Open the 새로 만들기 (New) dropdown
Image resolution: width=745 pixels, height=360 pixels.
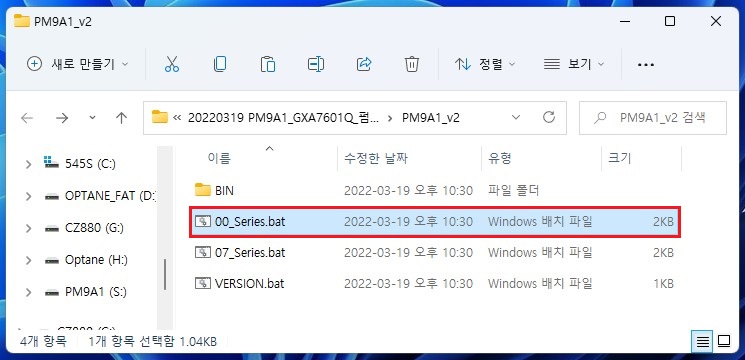tap(78, 64)
